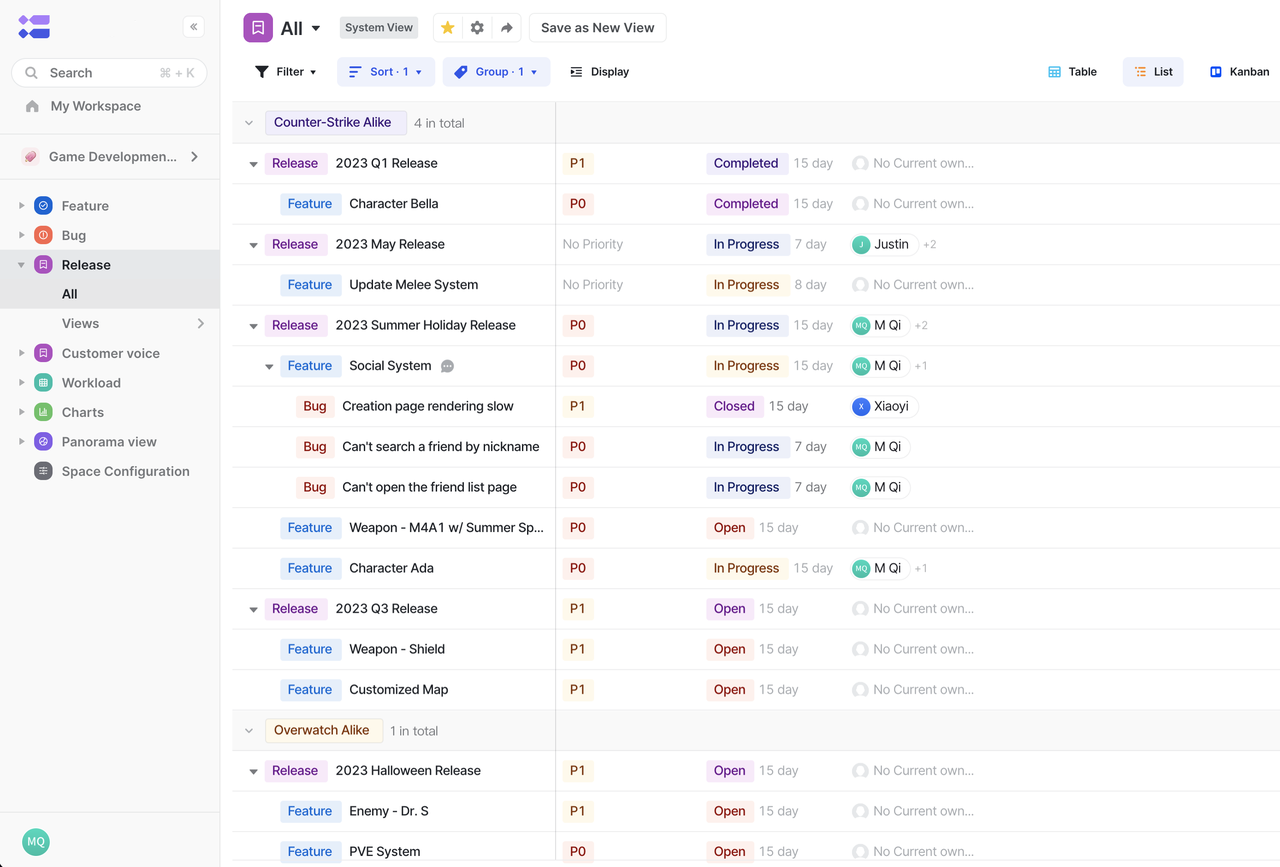This screenshot has width=1280, height=867.
Task: Open the Filter menu
Action: pos(287,71)
